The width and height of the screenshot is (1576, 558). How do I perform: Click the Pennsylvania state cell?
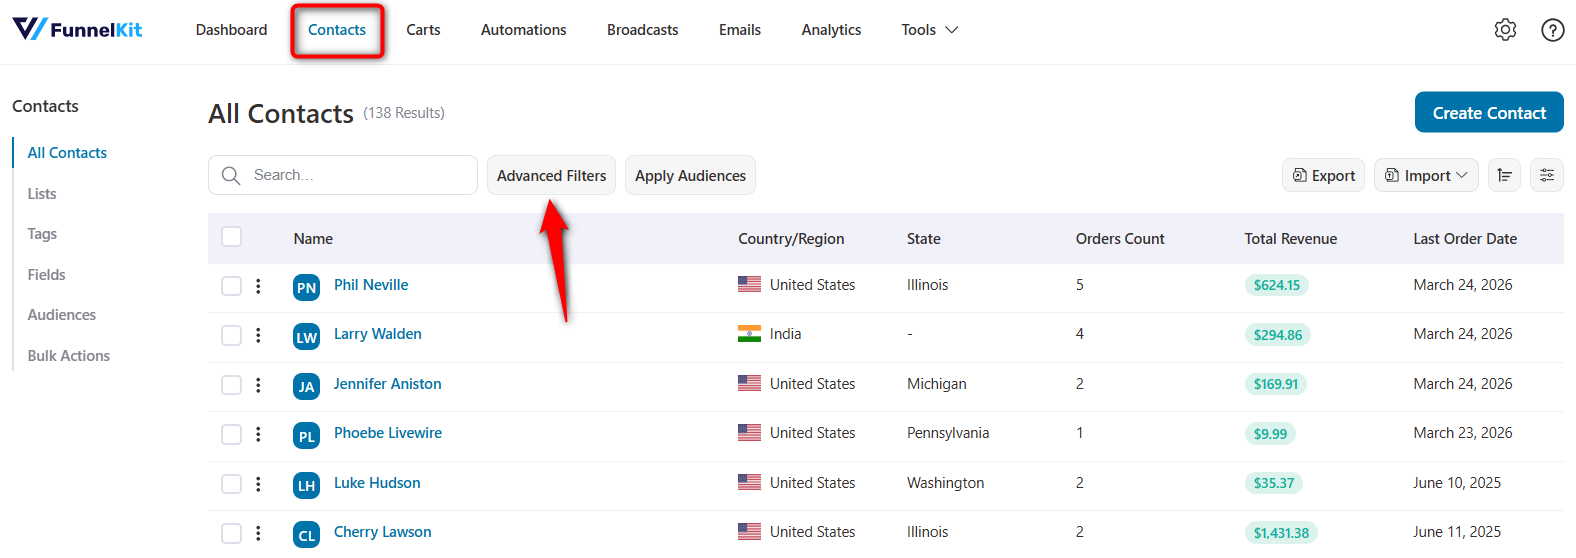948,433
